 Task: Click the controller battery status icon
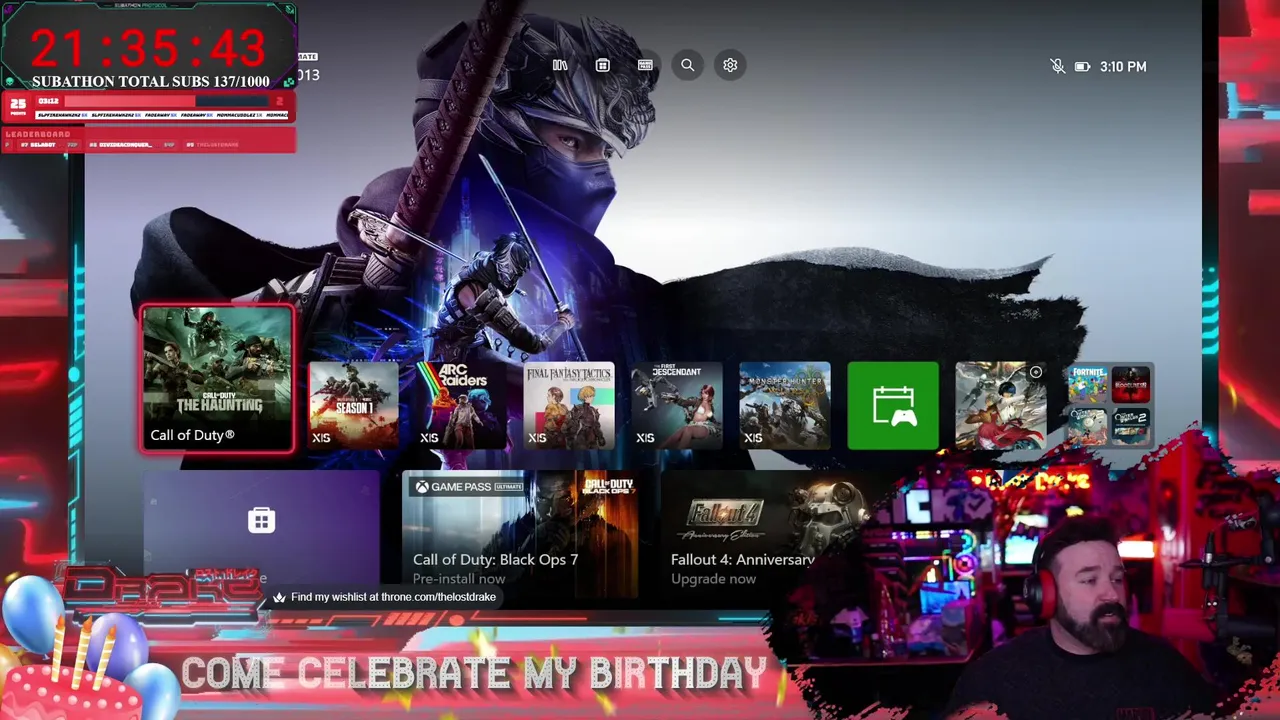pos(1082,67)
